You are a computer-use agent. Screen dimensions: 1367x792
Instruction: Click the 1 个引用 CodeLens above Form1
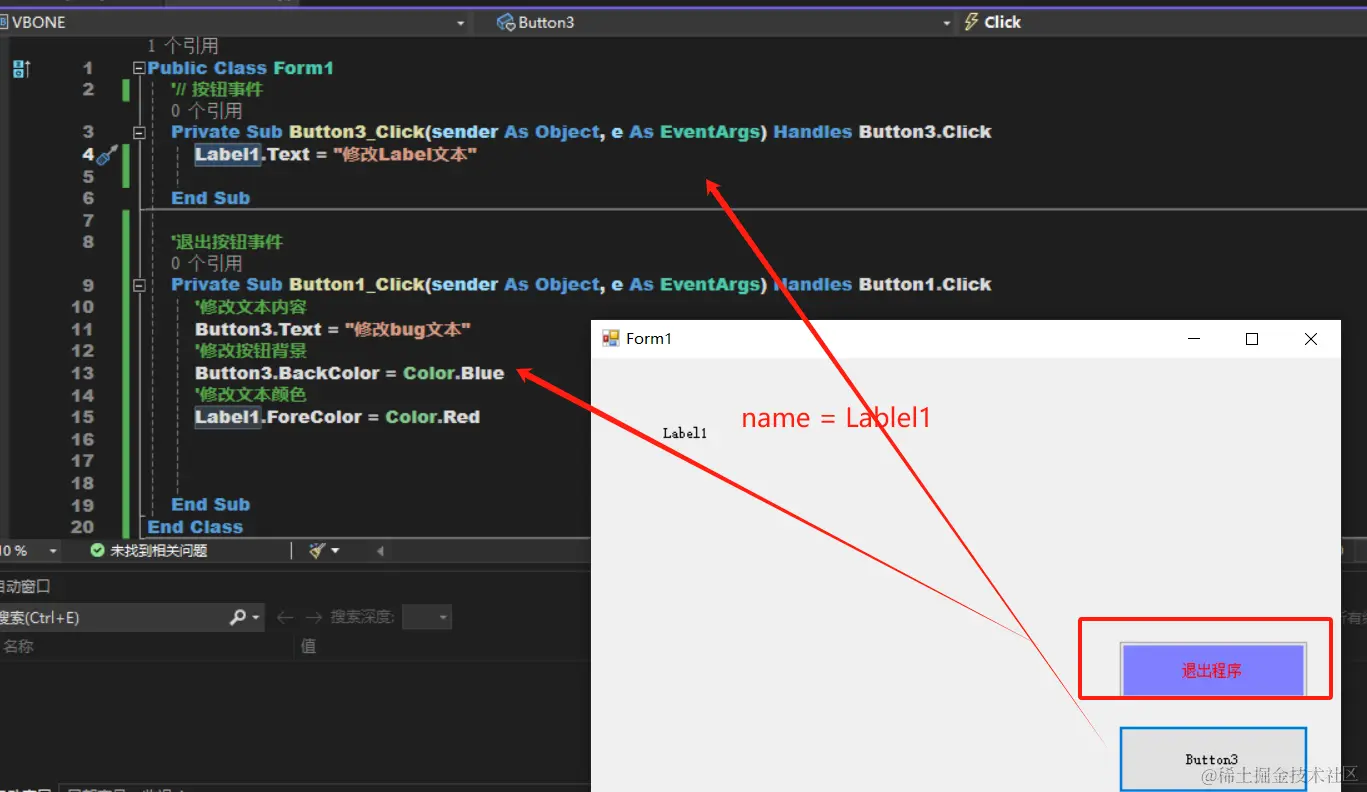[182, 46]
